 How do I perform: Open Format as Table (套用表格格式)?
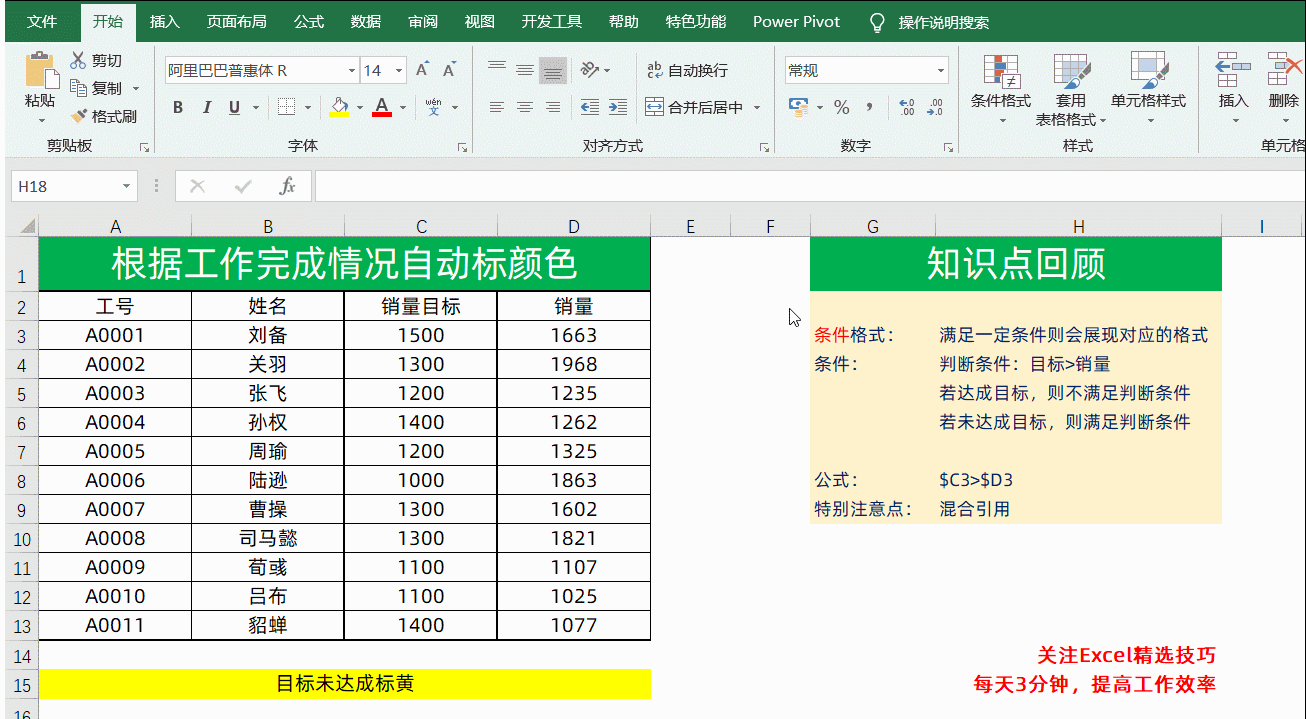[x=1071, y=89]
